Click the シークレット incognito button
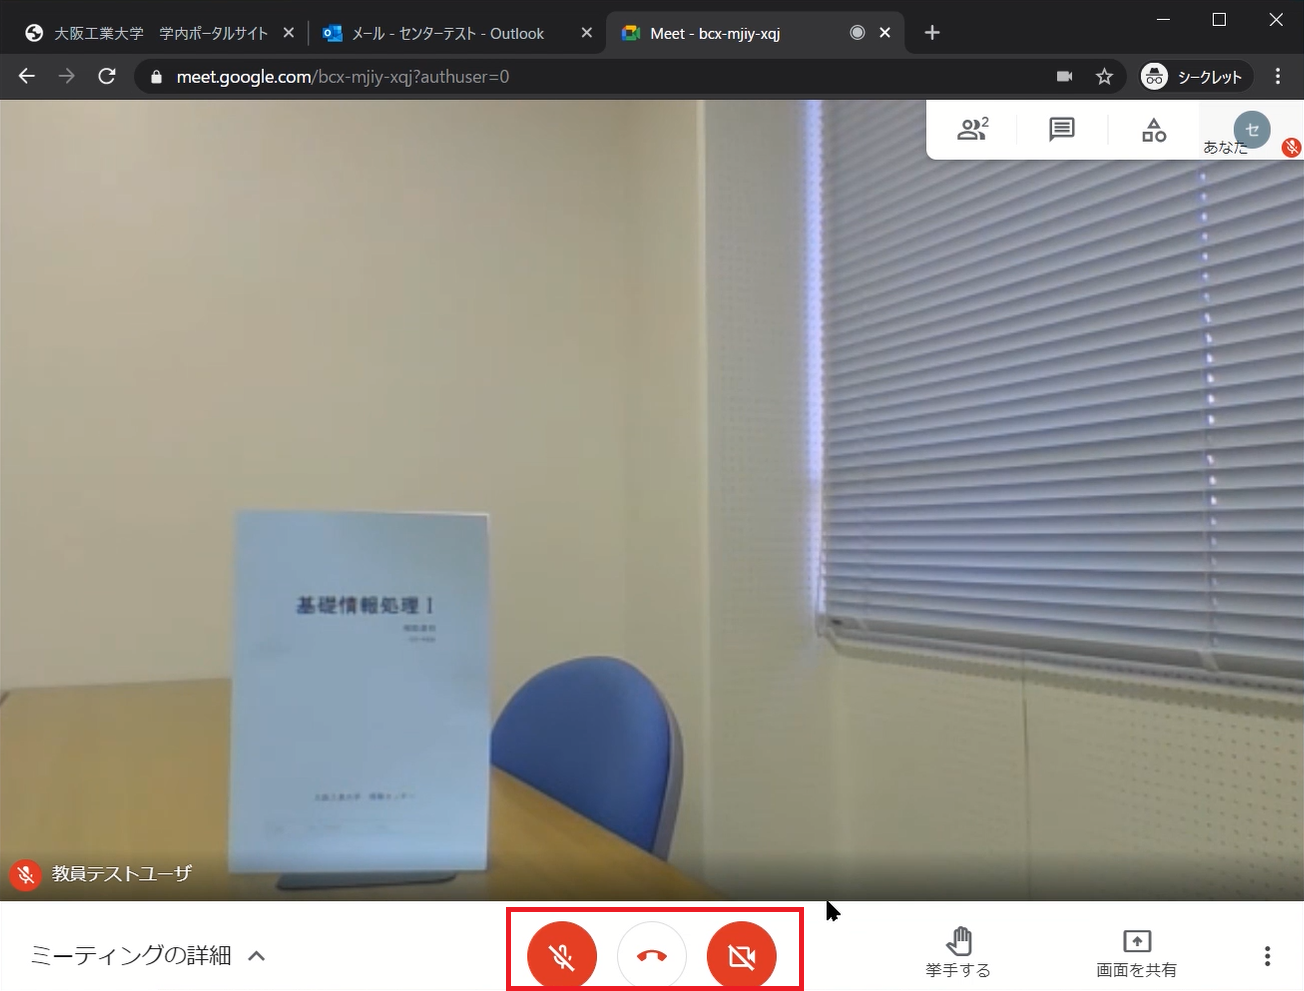The image size is (1304, 991). (x=1193, y=77)
